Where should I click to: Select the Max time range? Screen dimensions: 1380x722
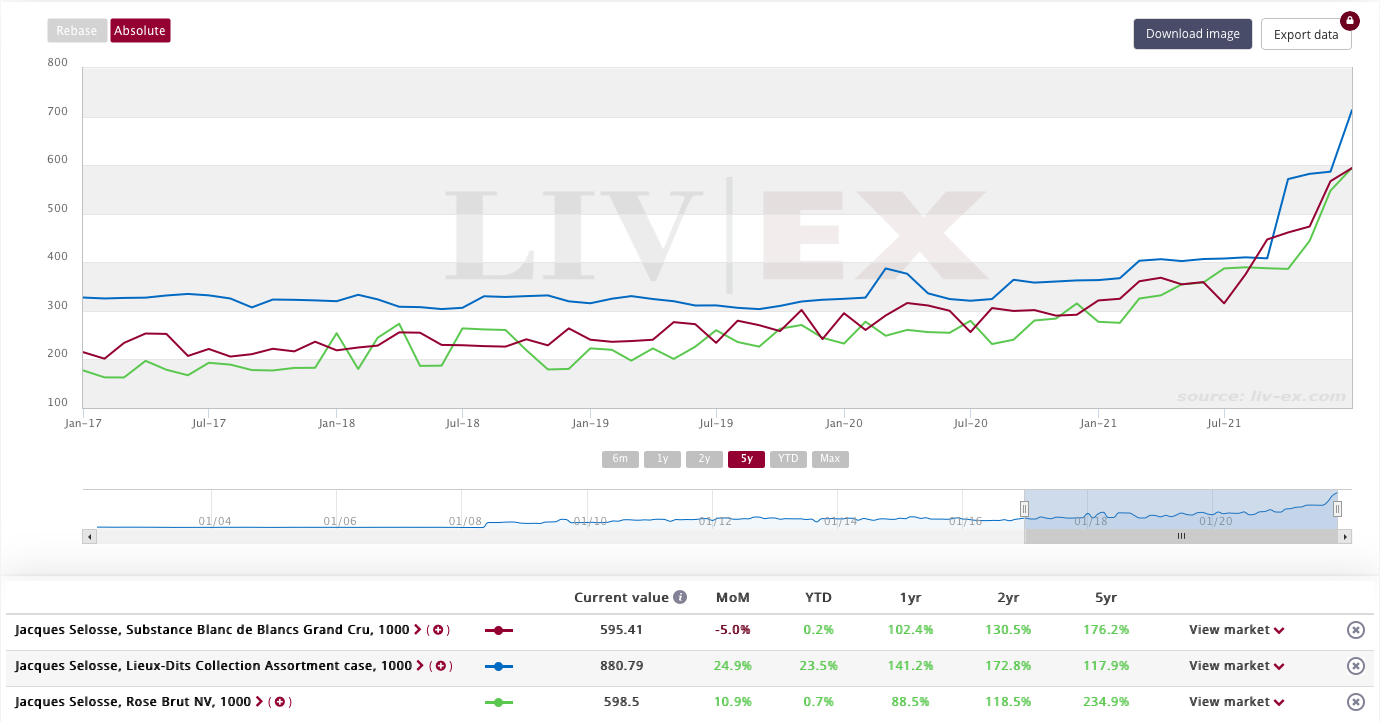(x=830, y=459)
